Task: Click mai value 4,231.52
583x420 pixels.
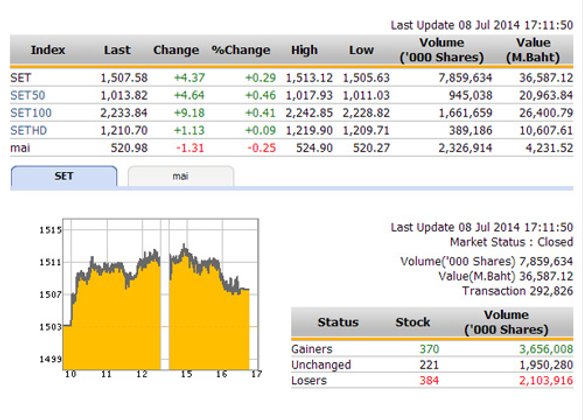Action: pyautogui.click(x=549, y=148)
